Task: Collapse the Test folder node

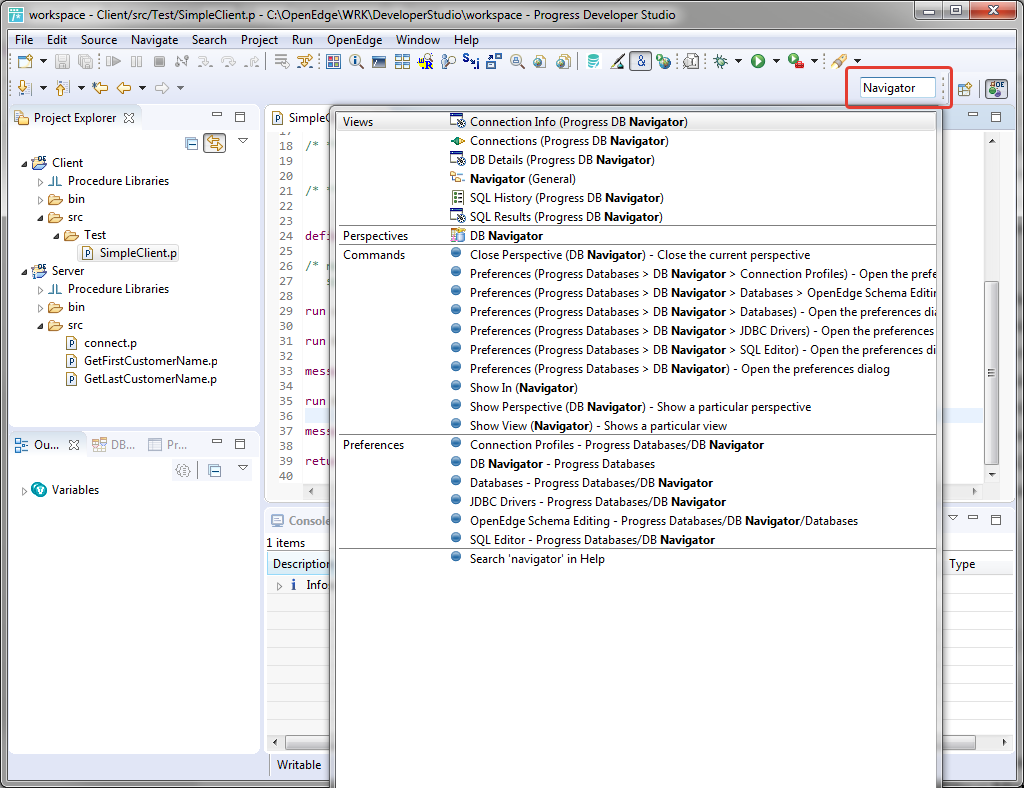Action: [x=56, y=235]
